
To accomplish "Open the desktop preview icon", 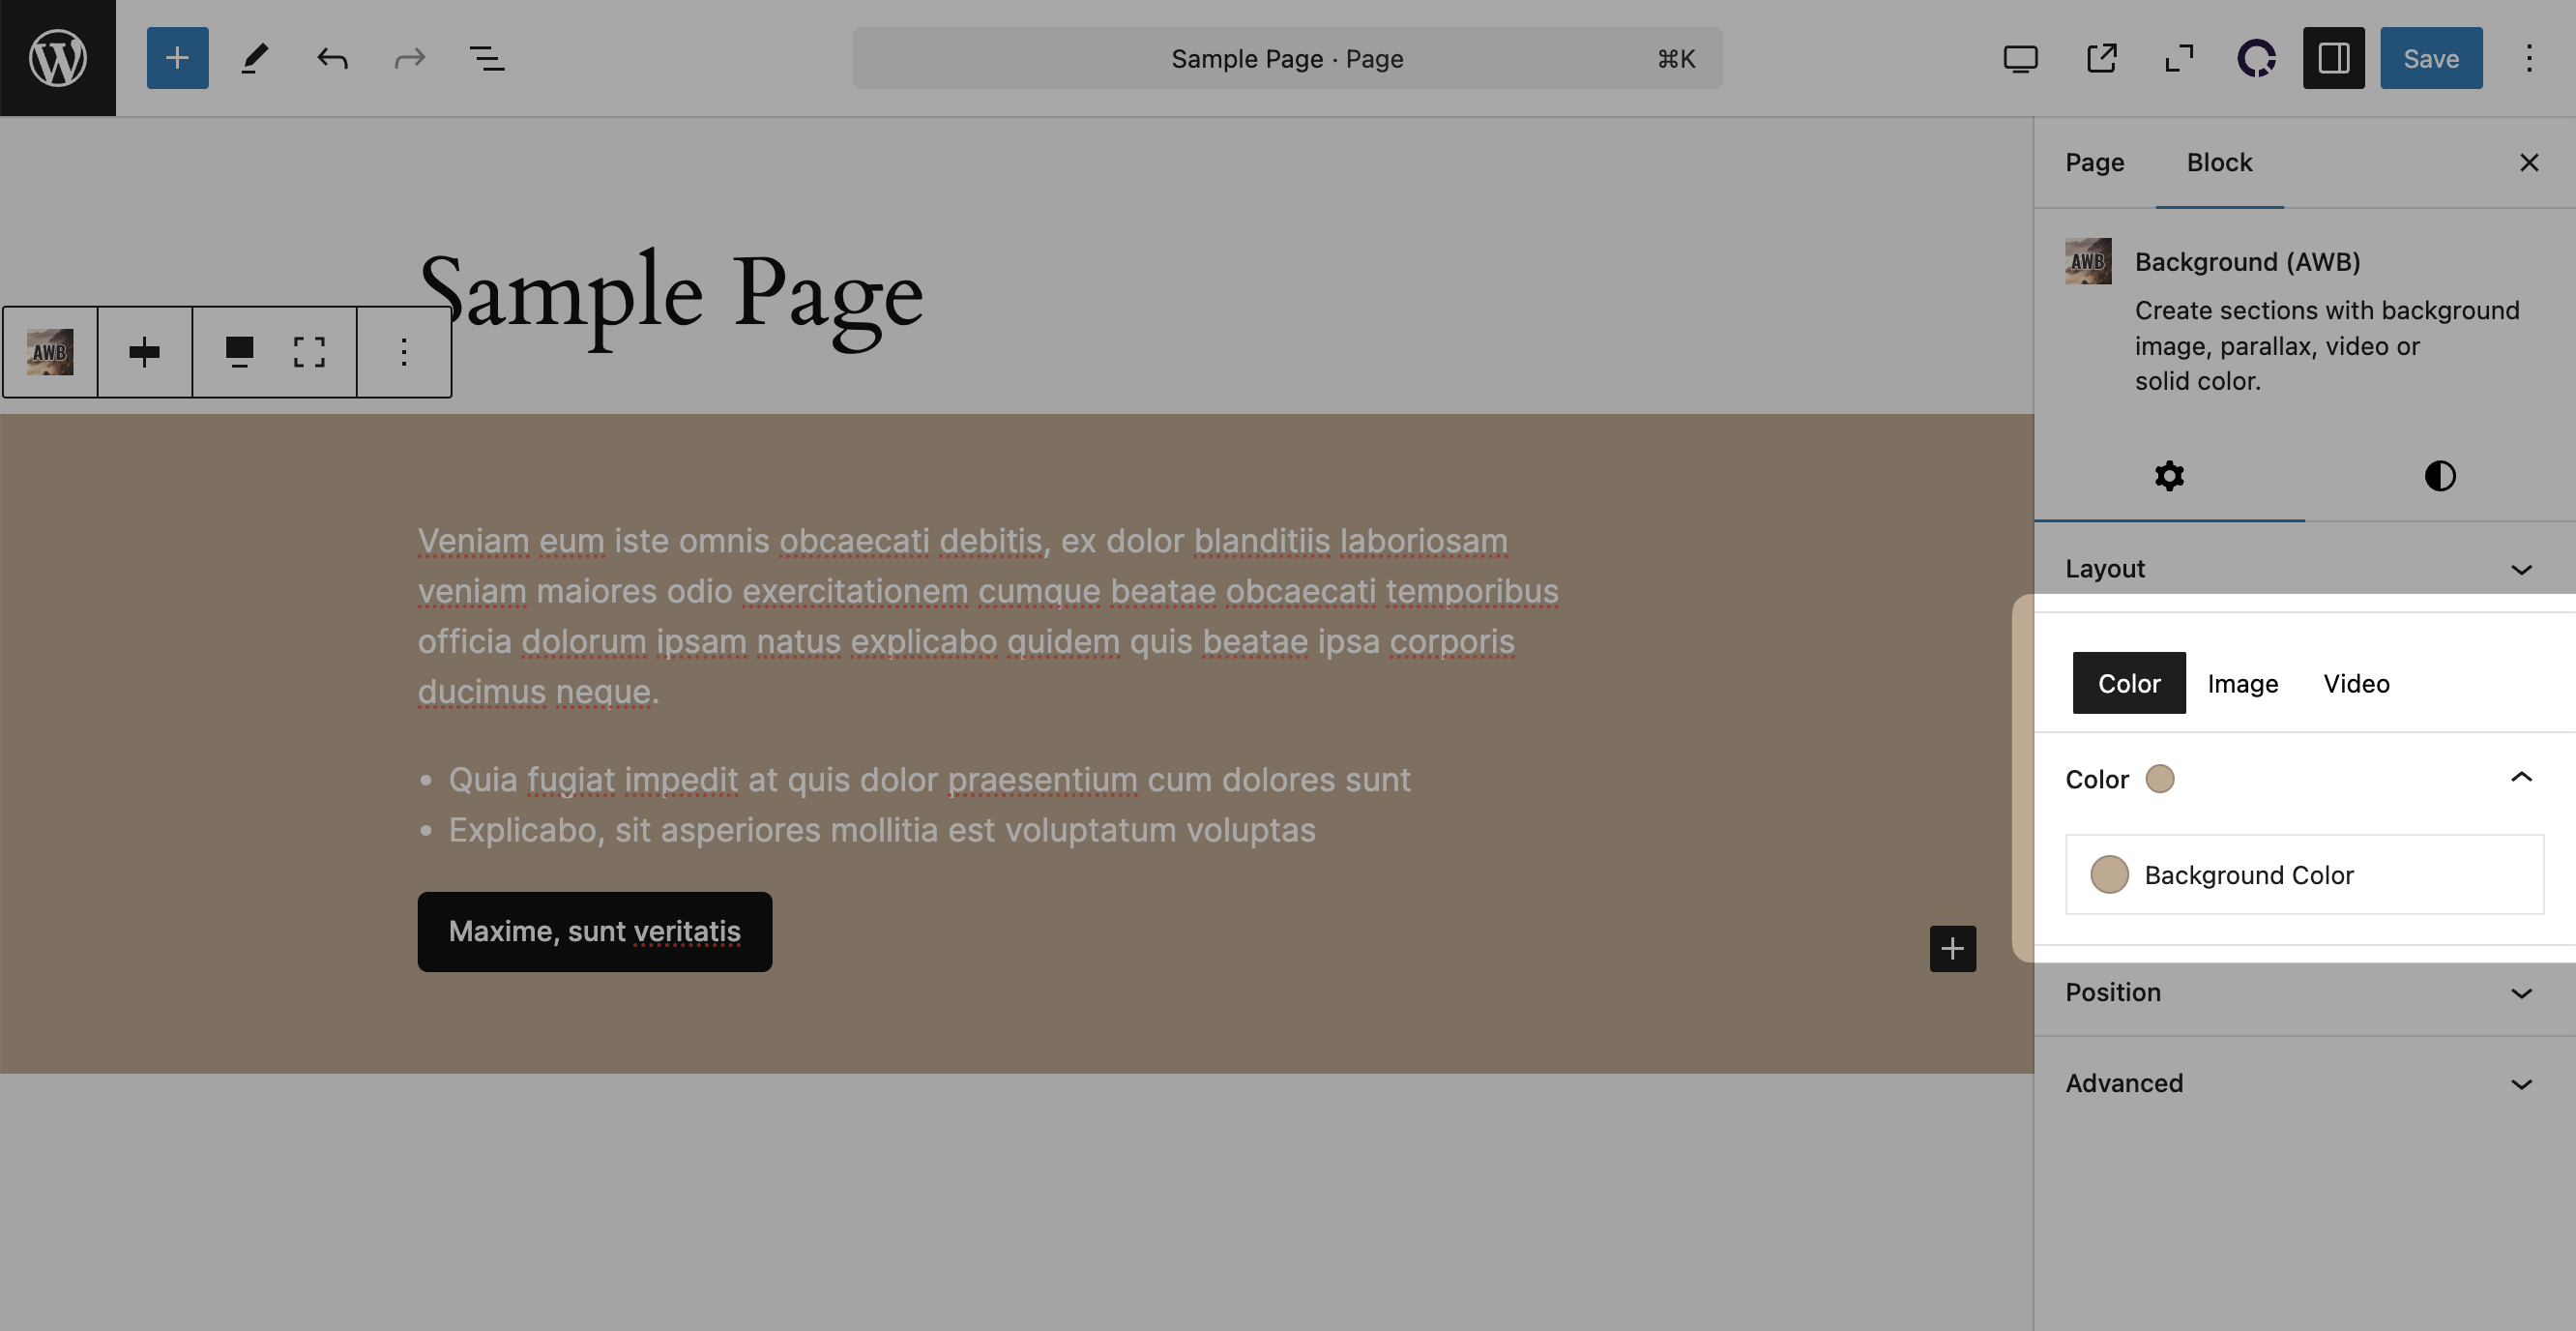I will coord(2020,58).
